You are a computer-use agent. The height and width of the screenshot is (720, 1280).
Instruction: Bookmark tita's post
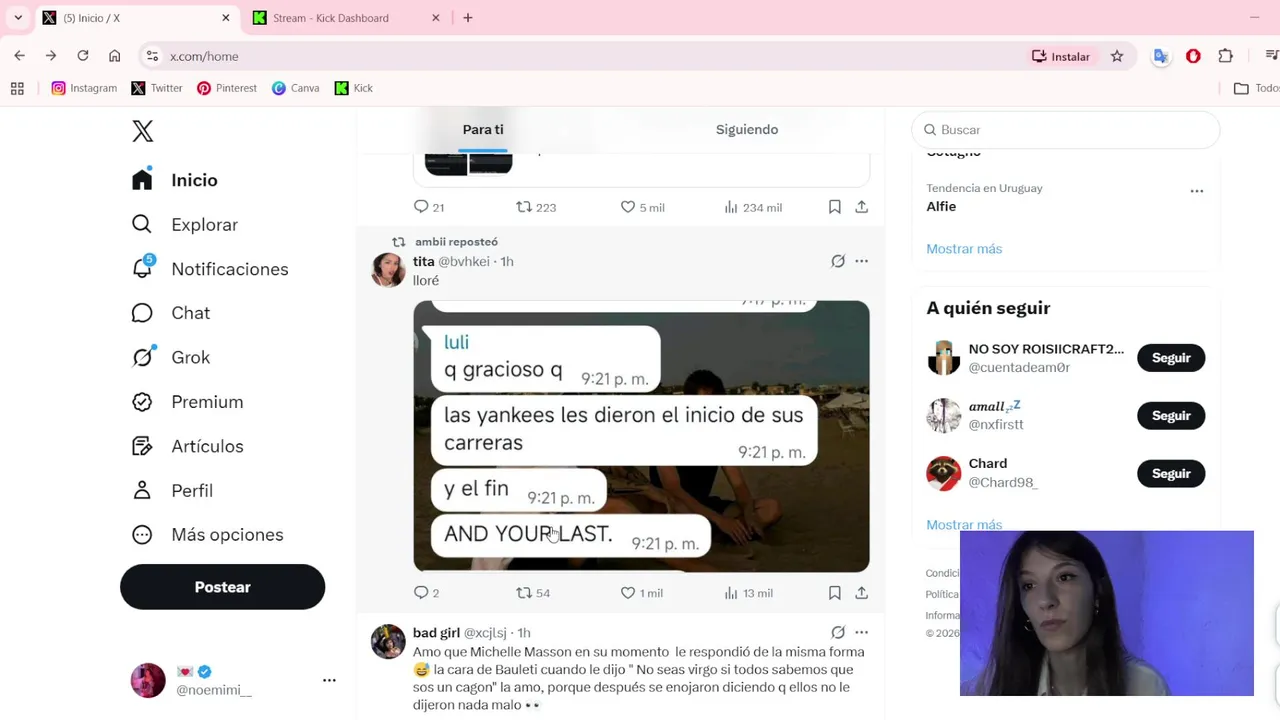(834, 593)
